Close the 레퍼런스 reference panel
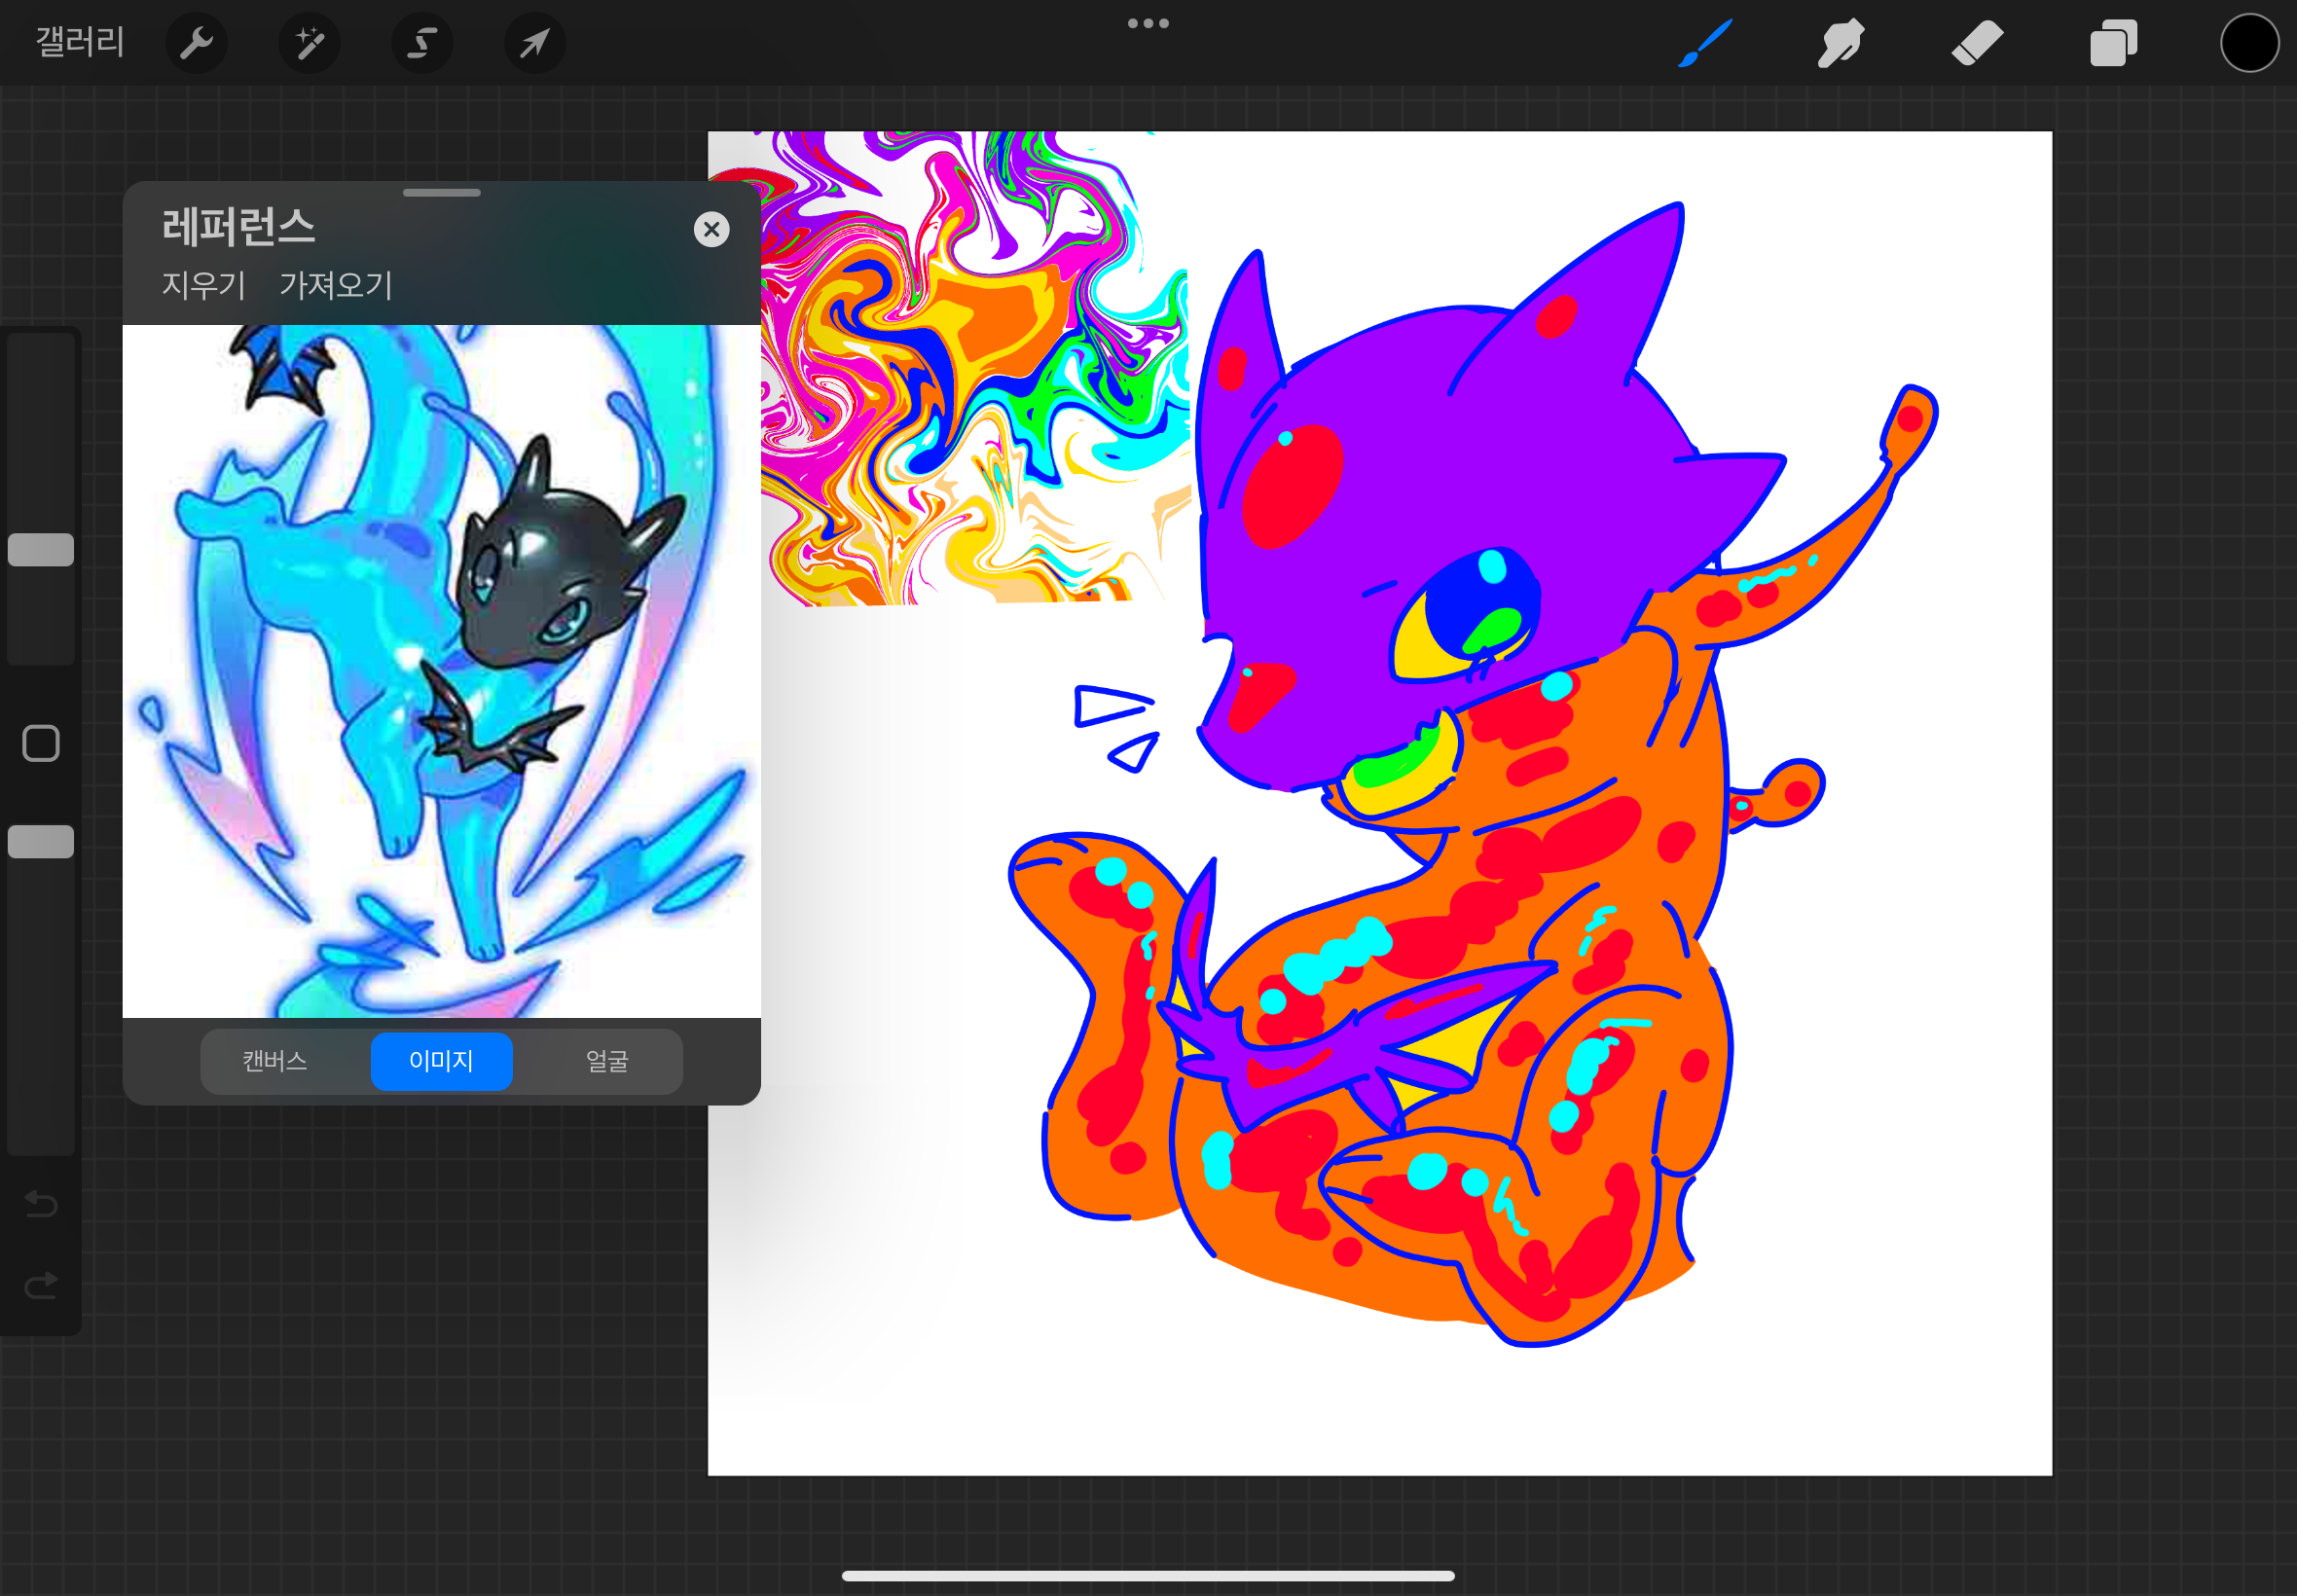This screenshot has height=1596, width=2297. pyautogui.click(x=711, y=230)
